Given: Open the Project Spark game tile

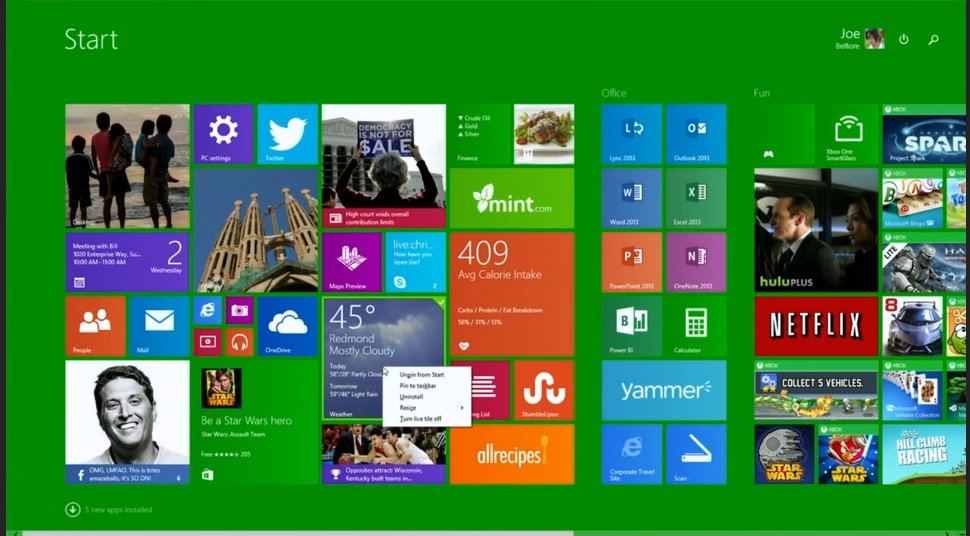Looking at the screenshot, I should click(925, 134).
